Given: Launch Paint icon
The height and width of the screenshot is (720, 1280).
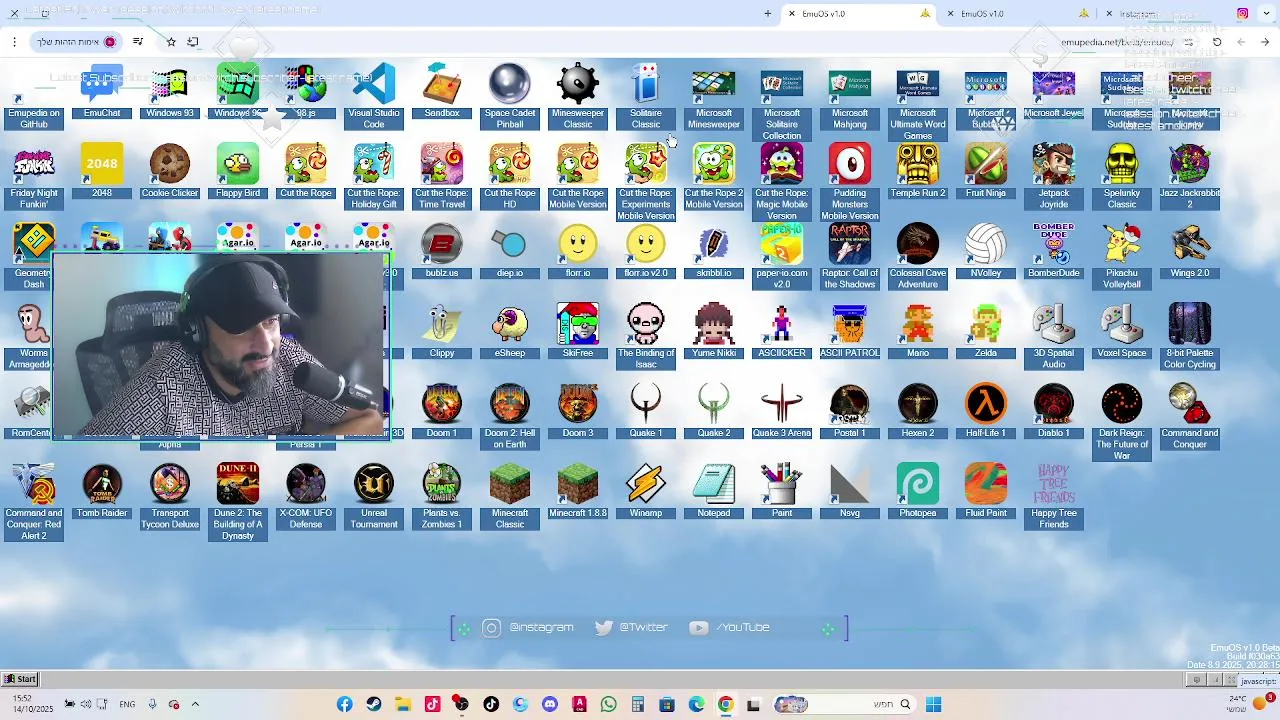Looking at the screenshot, I should pyautogui.click(x=782, y=492).
